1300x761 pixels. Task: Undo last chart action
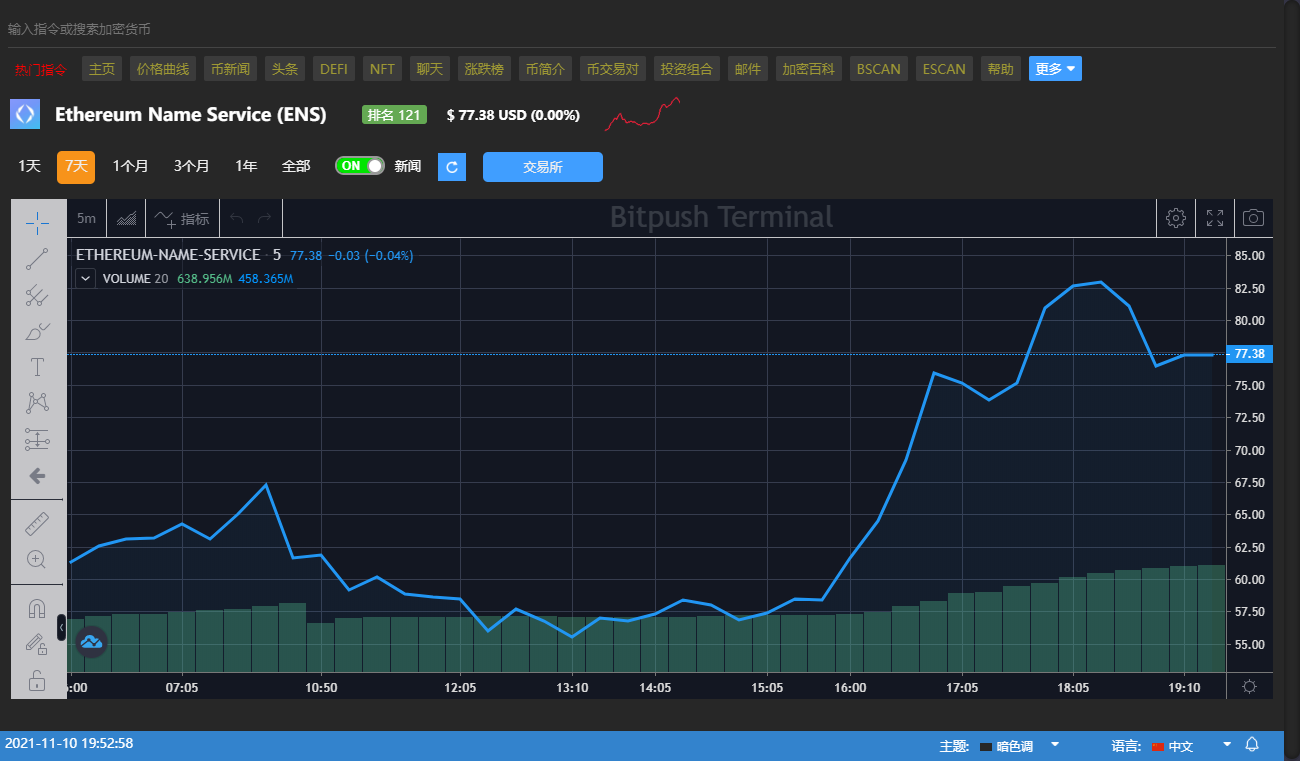point(236,218)
